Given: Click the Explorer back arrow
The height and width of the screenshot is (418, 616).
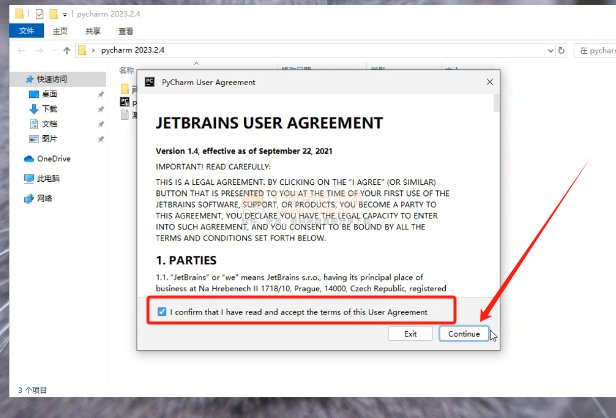Looking at the screenshot, I should coord(22,51).
